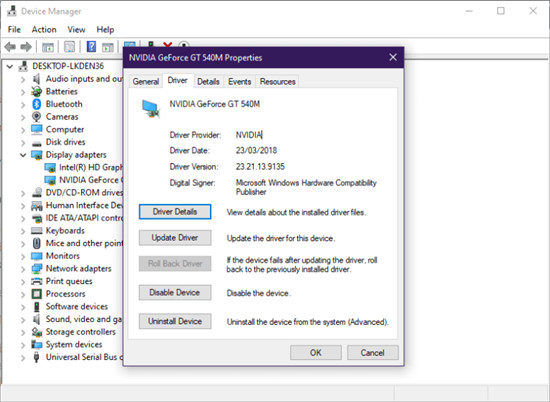Select the Disk drives icon

click(36, 143)
